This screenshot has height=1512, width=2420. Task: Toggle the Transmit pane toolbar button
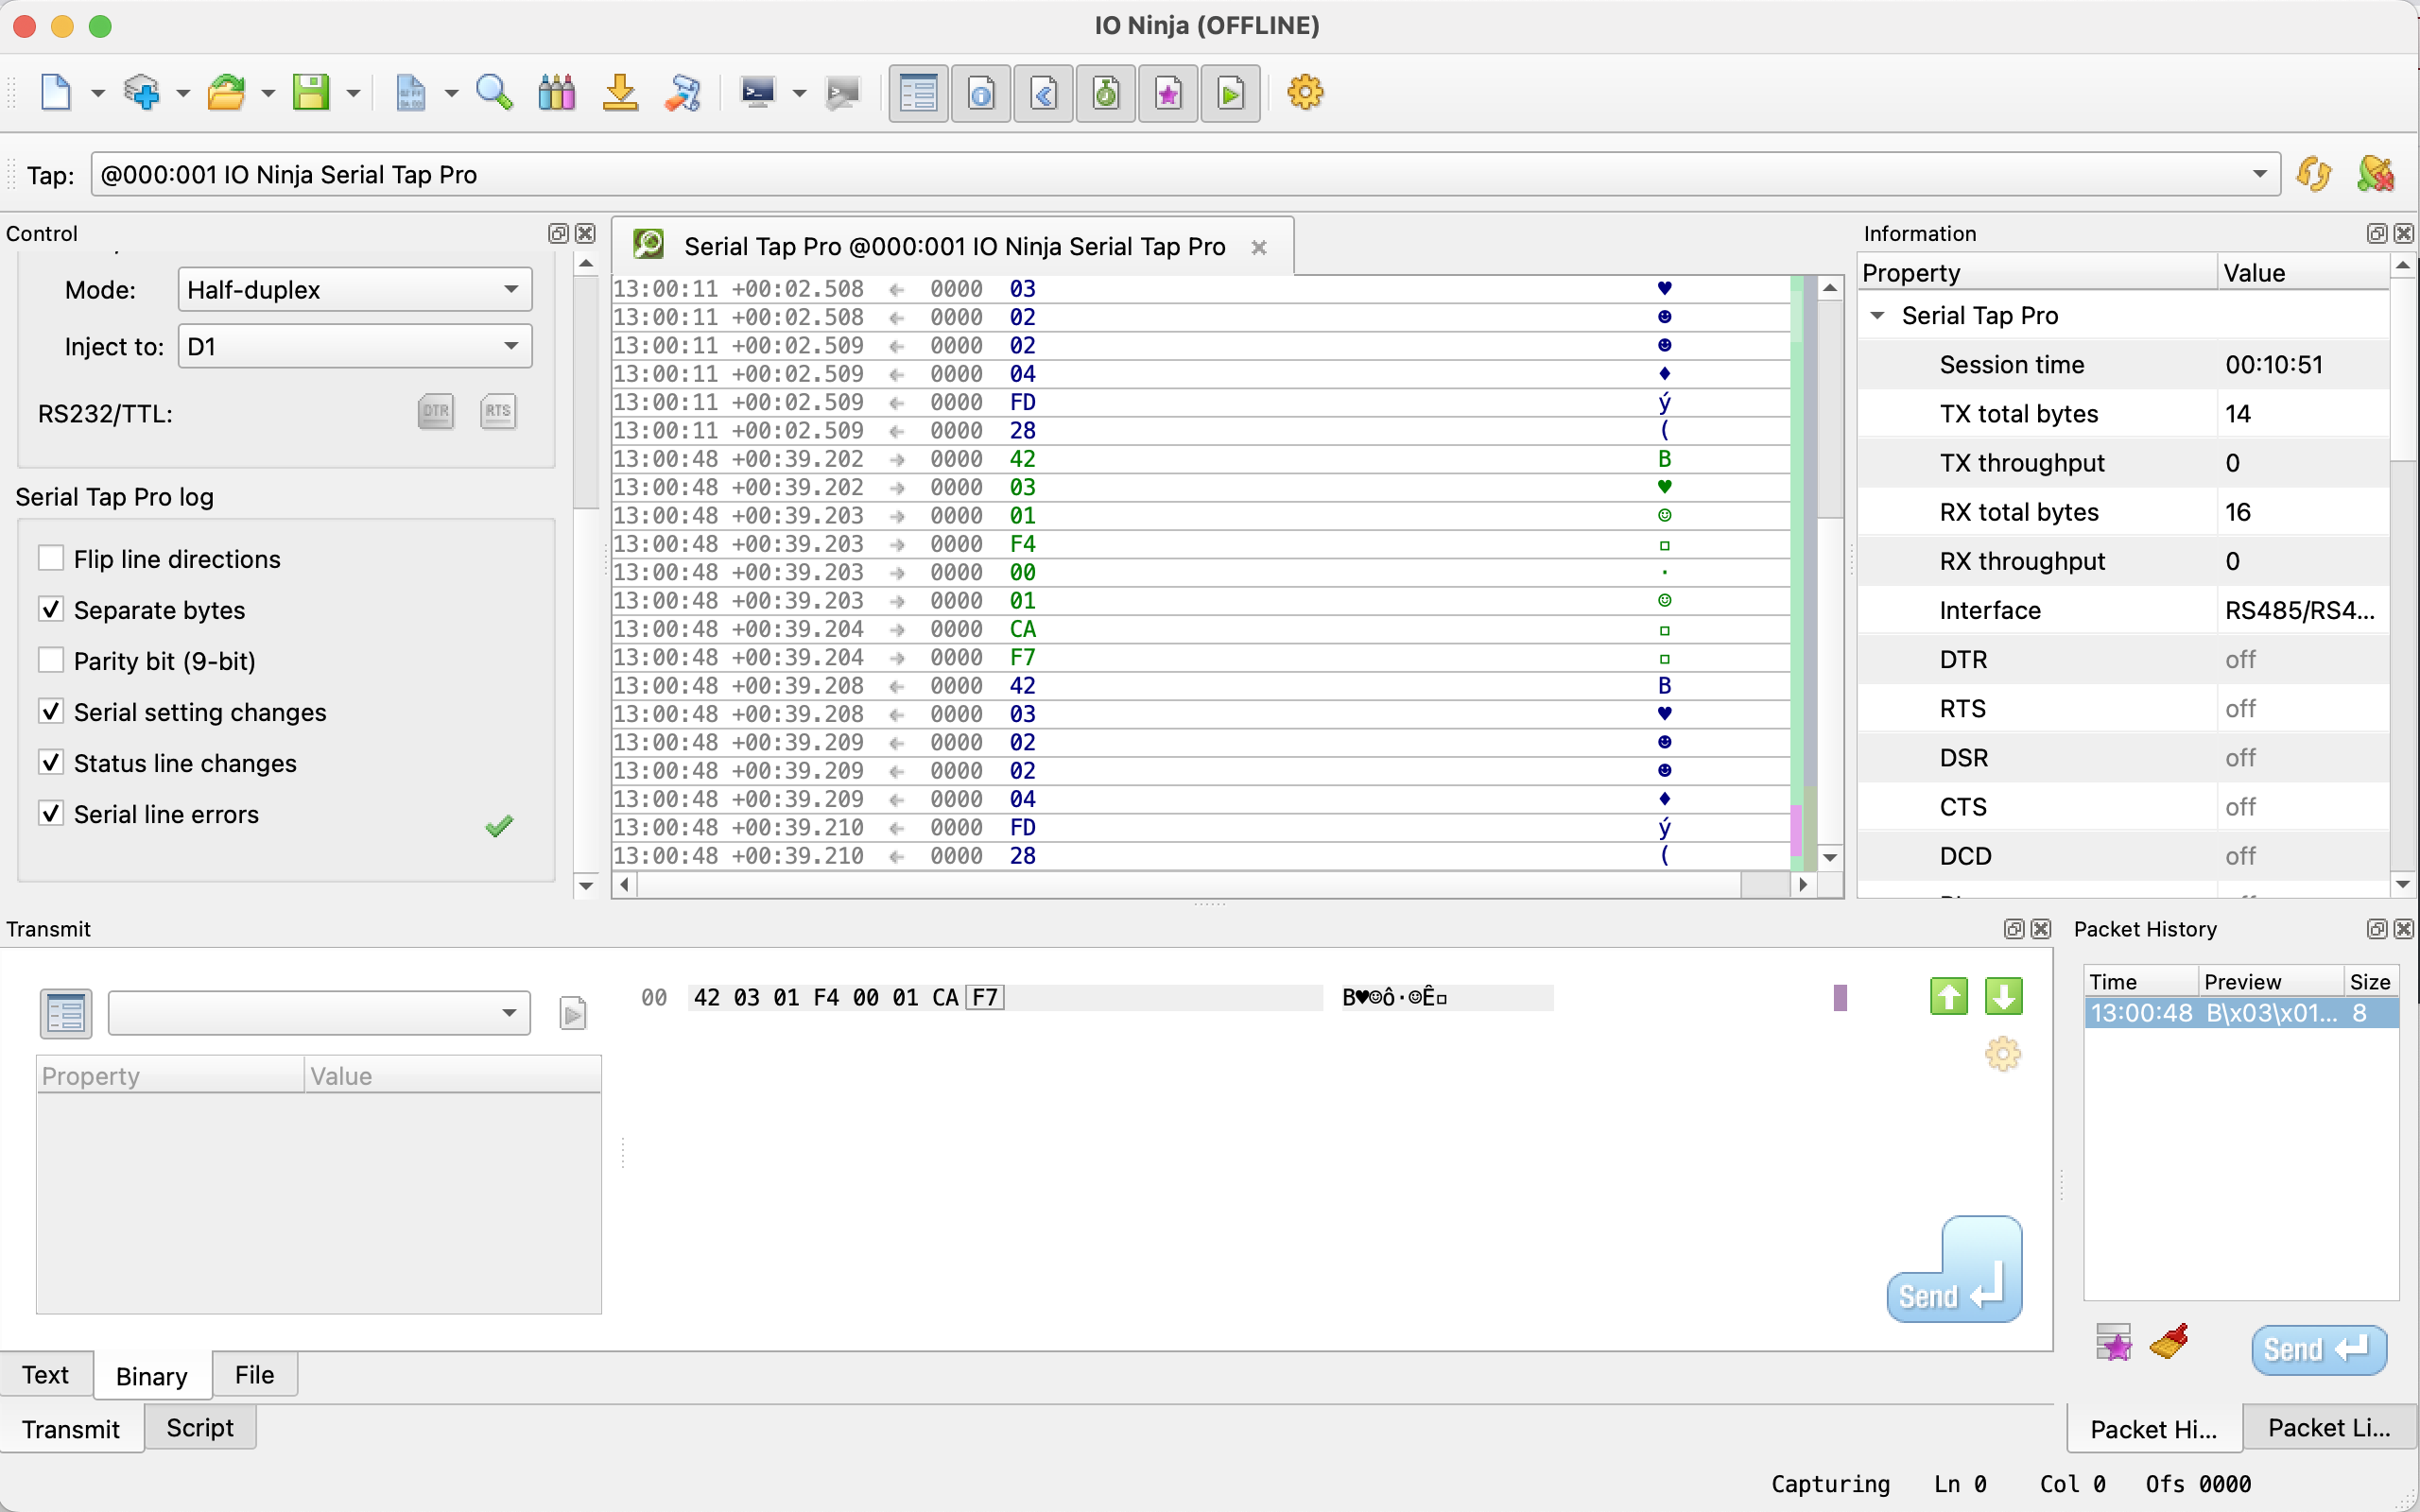[x=1044, y=94]
